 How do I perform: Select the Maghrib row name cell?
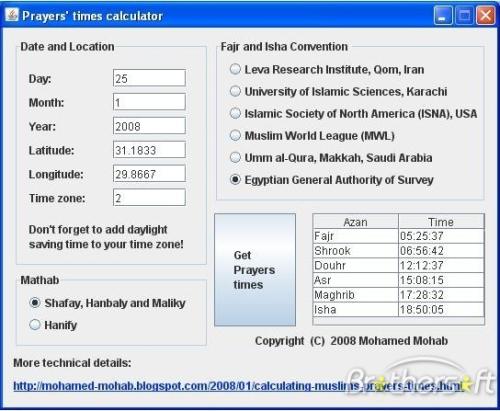coord(356,295)
